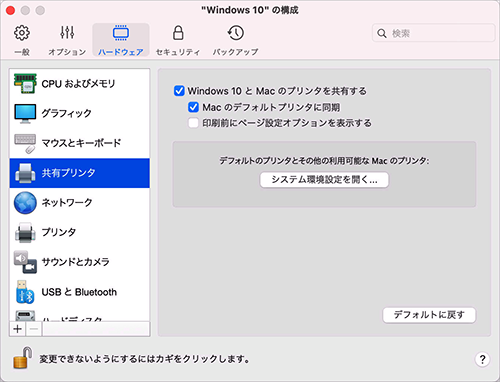Add a device with the plus button
This screenshot has height=382, width=500.
(17, 329)
